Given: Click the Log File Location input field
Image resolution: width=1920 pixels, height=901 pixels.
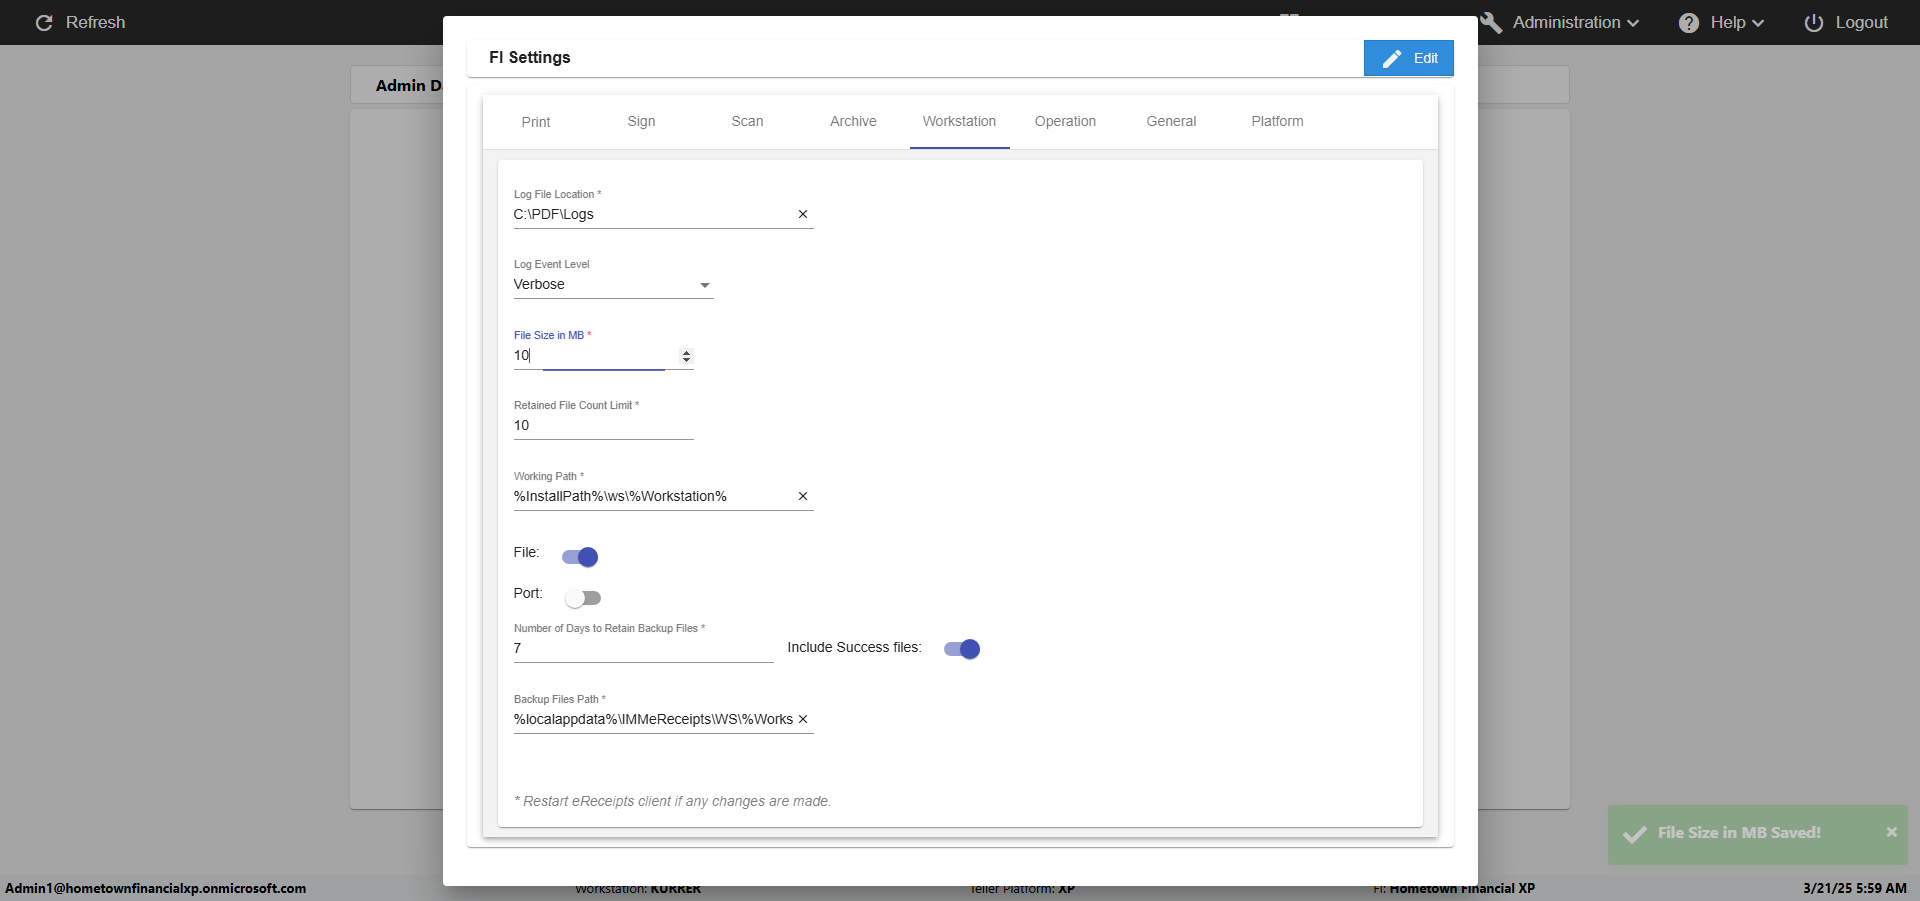Looking at the screenshot, I should pyautogui.click(x=653, y=214).
